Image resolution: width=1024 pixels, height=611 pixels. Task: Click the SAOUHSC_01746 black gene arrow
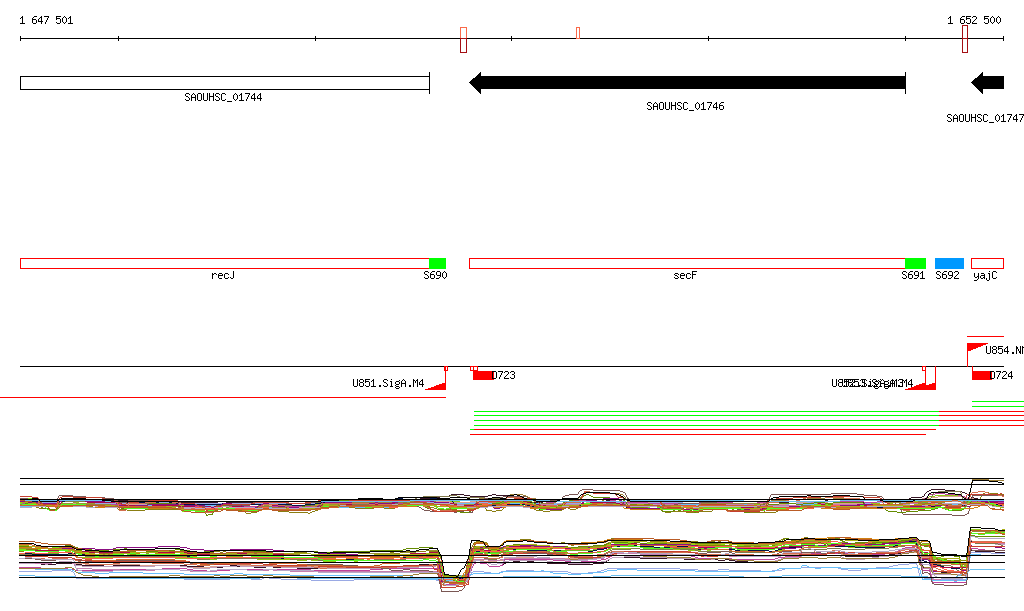pyautogui.click(x=687, y=83)
